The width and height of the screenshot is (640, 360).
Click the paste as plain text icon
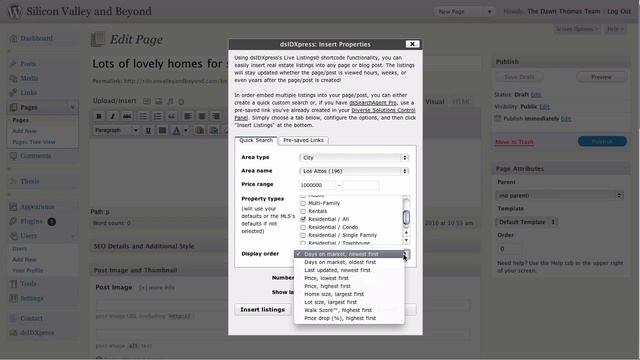click(200, 131)
